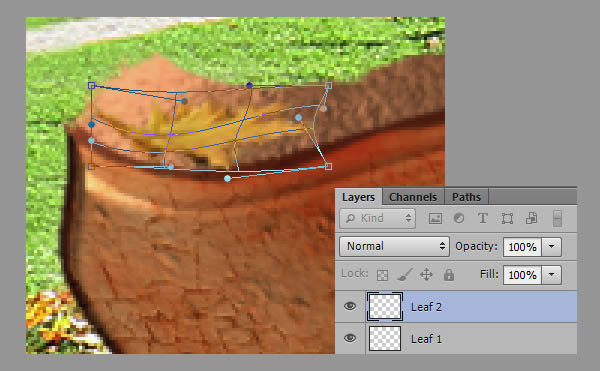Lock transparent pixels icon
600x371 pixels.
pyautogui.click(x=382, y=275)
